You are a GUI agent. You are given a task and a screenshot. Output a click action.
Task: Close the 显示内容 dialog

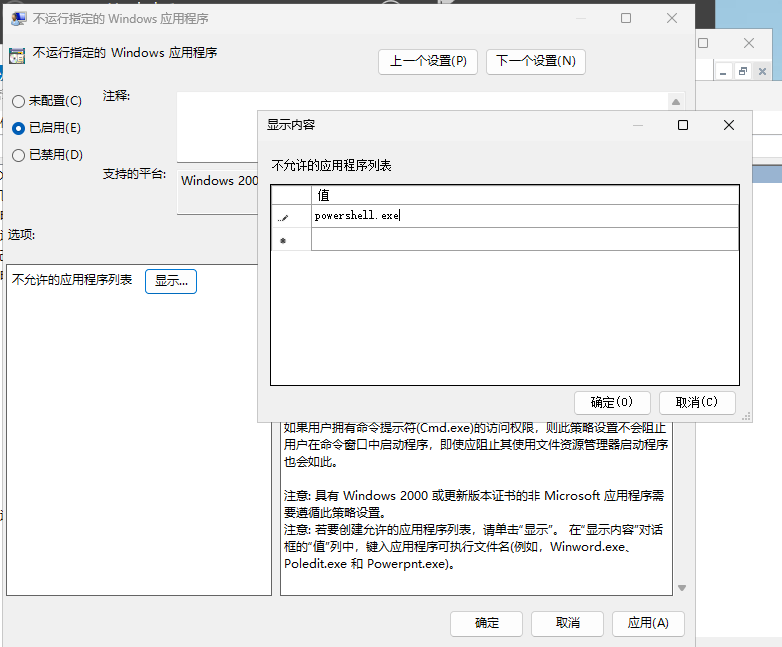coord(729,125)
